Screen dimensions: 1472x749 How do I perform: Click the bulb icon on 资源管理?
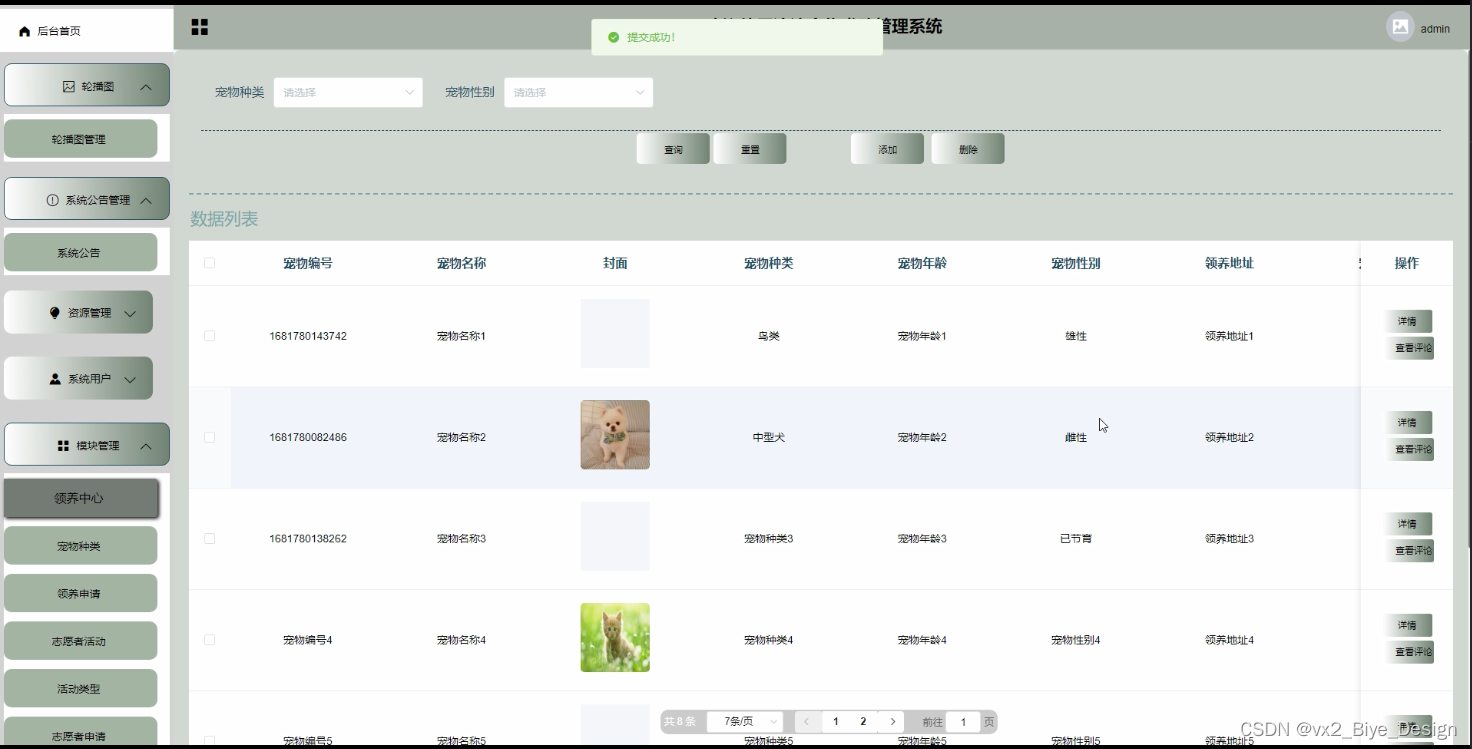(x=55, y=313)
